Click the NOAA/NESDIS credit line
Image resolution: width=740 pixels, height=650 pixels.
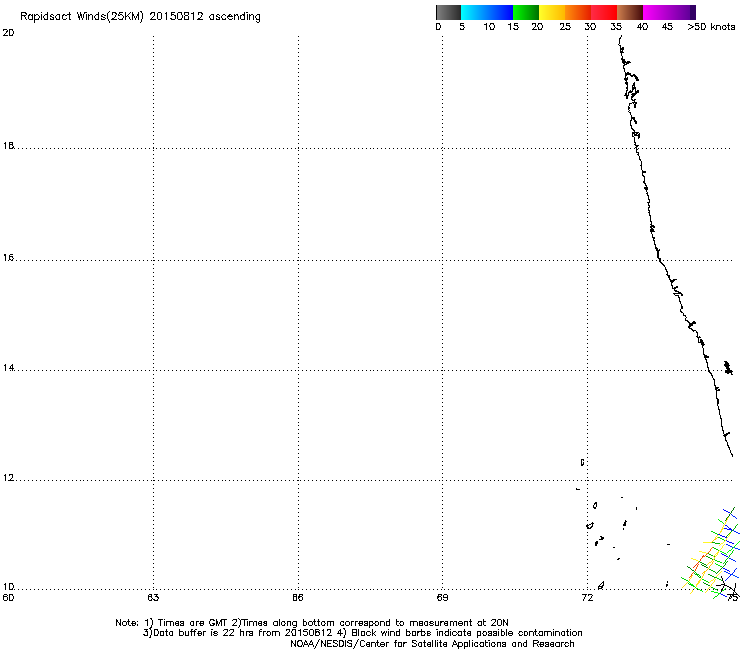[x=432, y=644]
